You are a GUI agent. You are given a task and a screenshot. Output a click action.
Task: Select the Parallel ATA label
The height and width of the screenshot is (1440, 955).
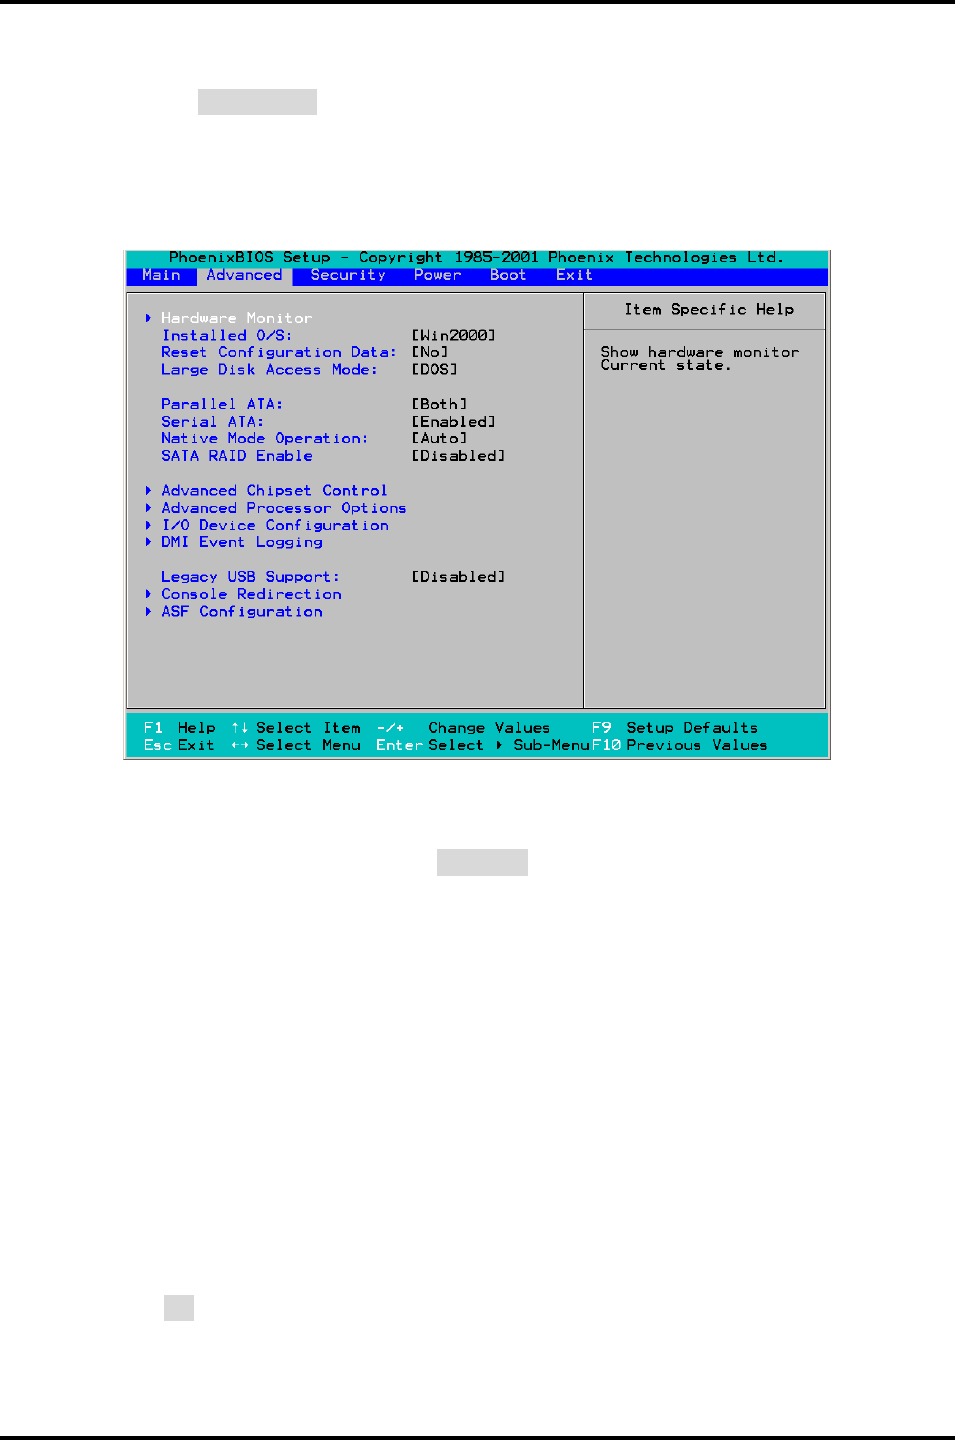(x=222, y=404)
